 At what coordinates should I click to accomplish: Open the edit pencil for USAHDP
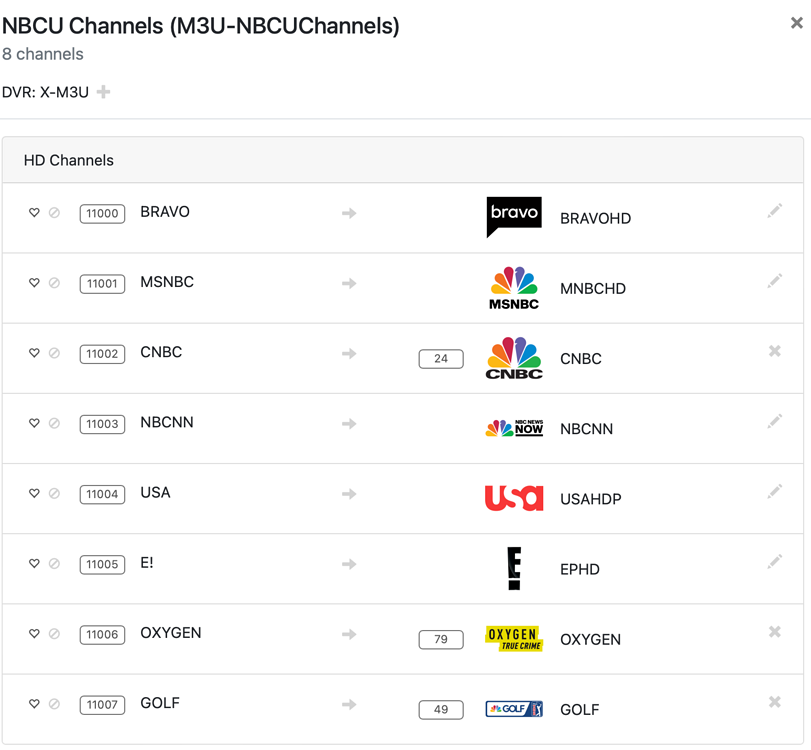tap(775, 491)
